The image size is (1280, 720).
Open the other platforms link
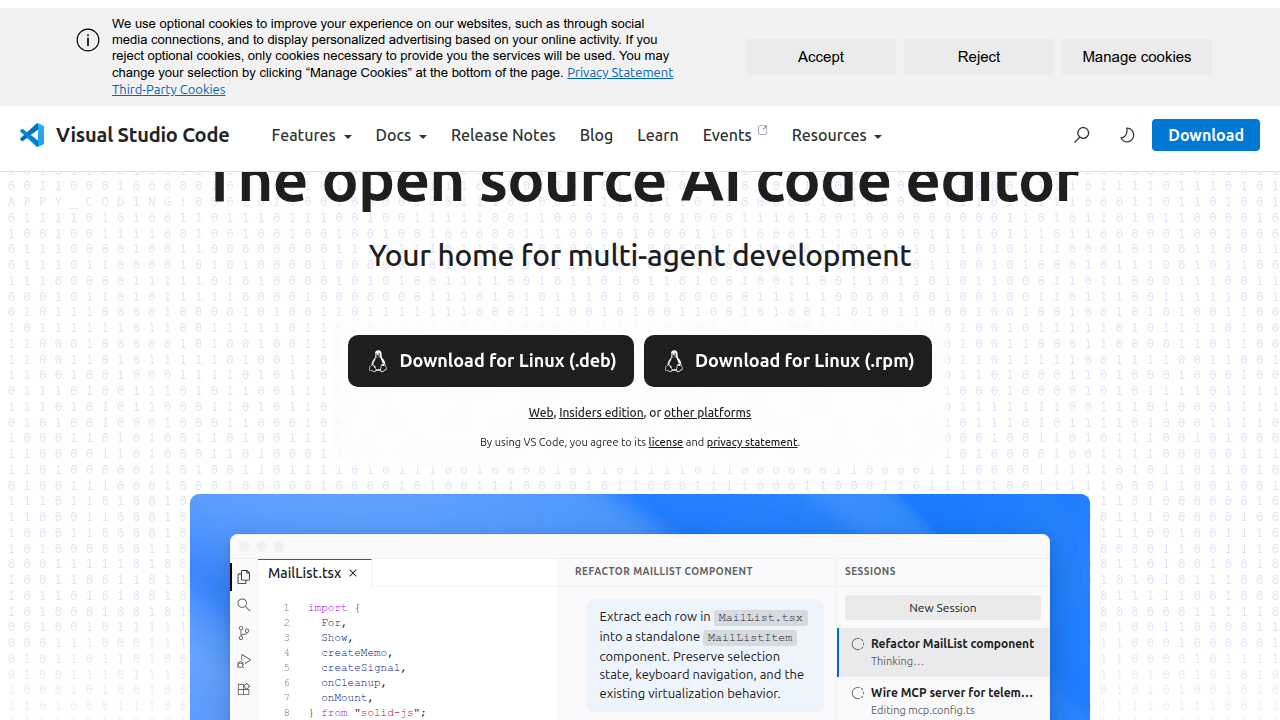(x=707, y=413)
